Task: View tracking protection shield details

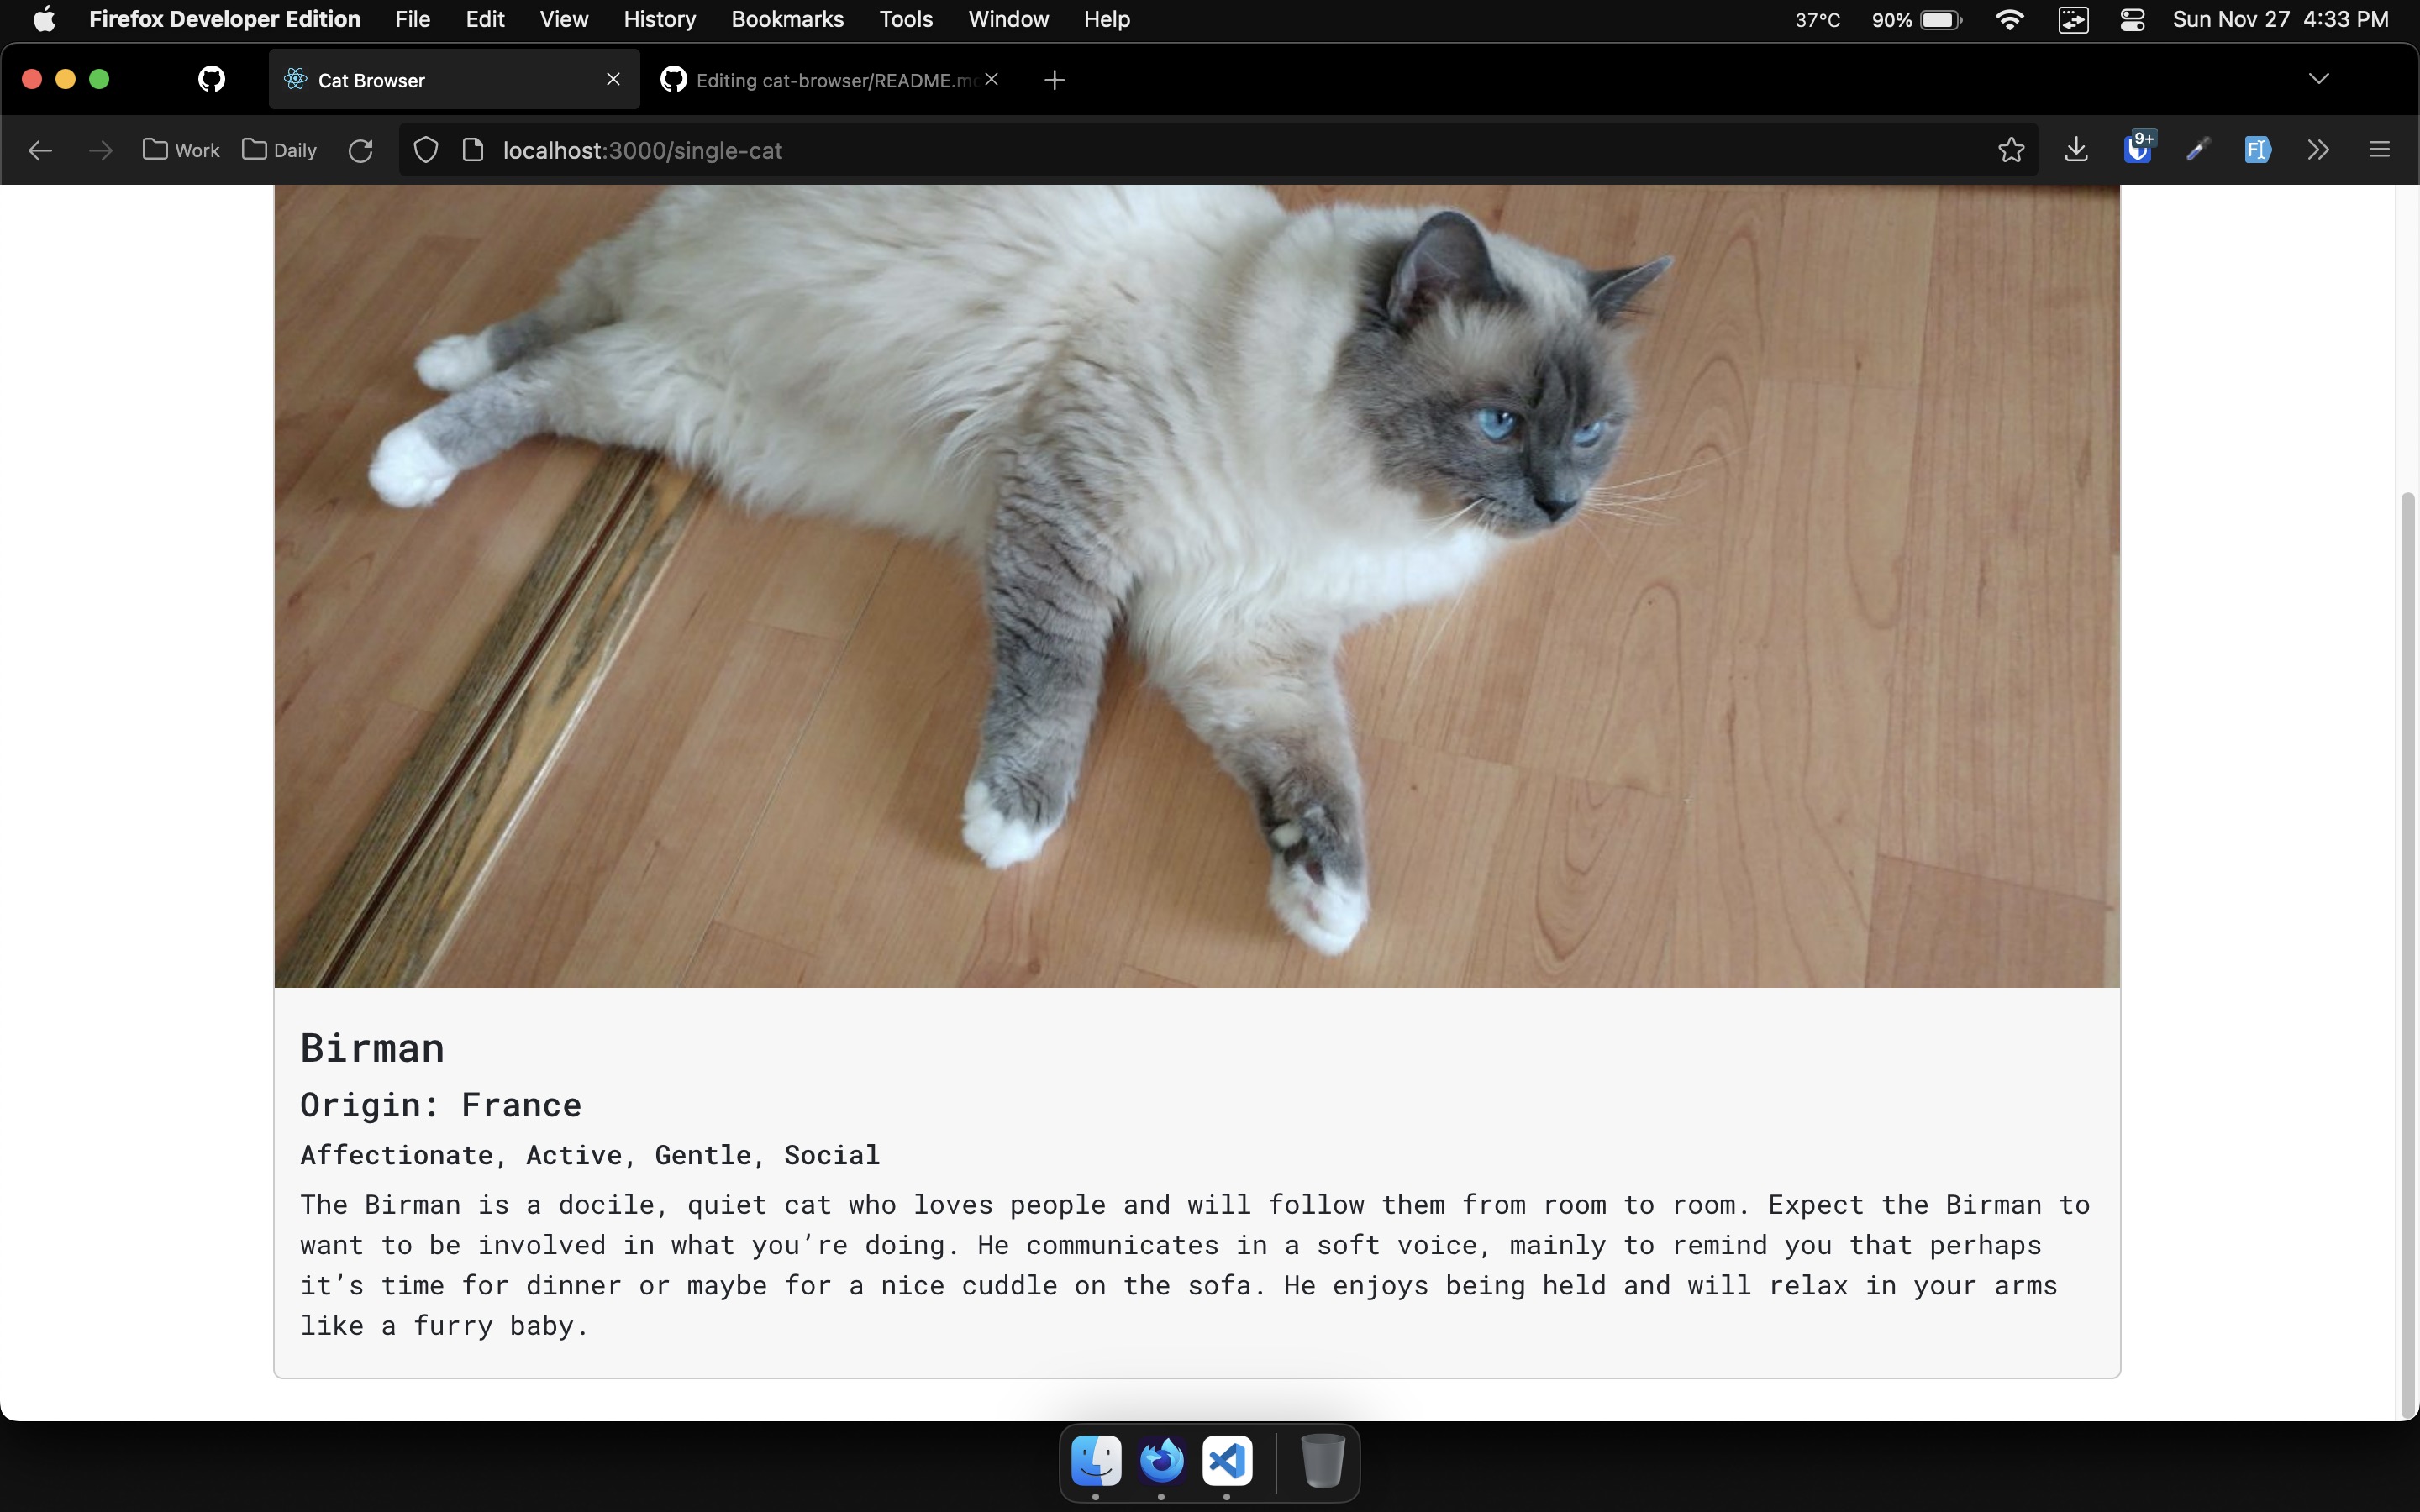Action: 425,150
